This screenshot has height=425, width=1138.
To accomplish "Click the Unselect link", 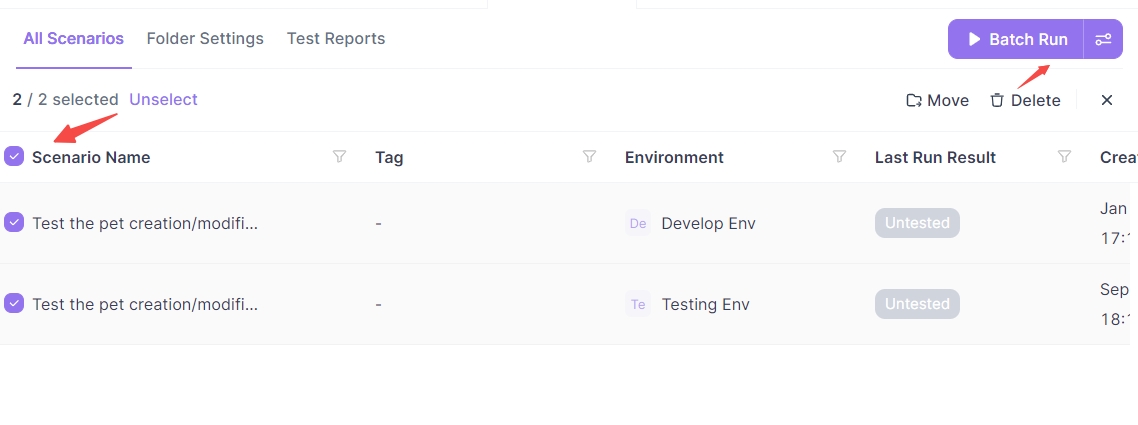I will click(x=163, y=99).
